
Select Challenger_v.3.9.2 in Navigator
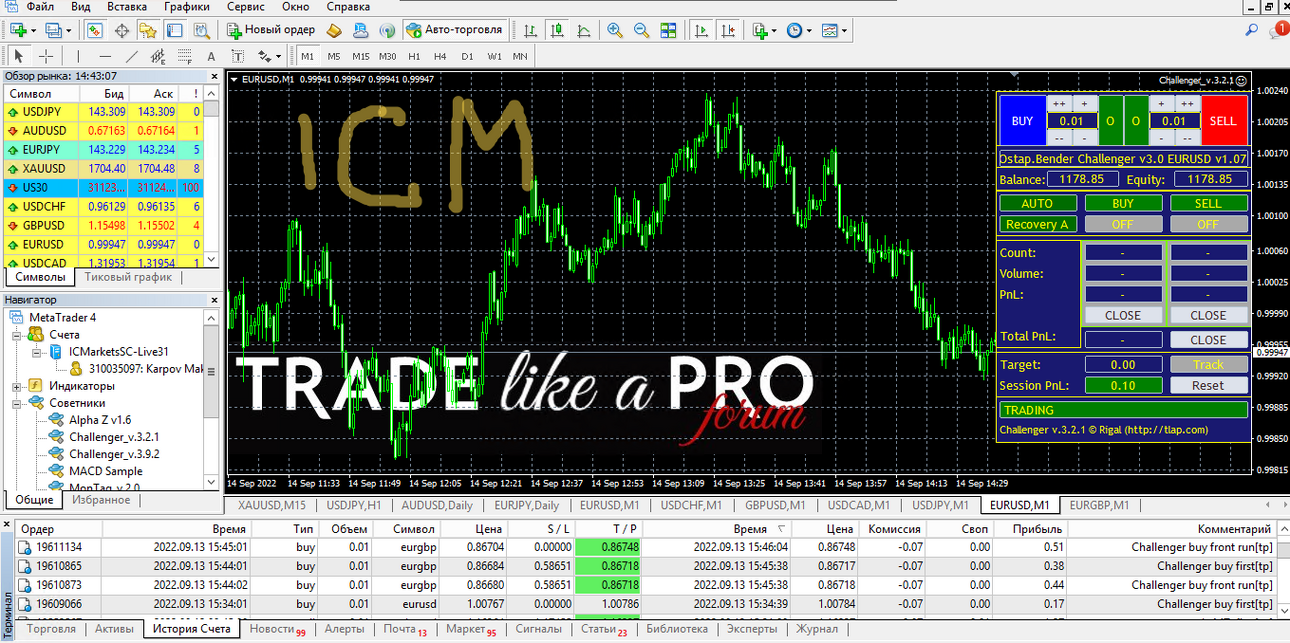pos(114,454)
